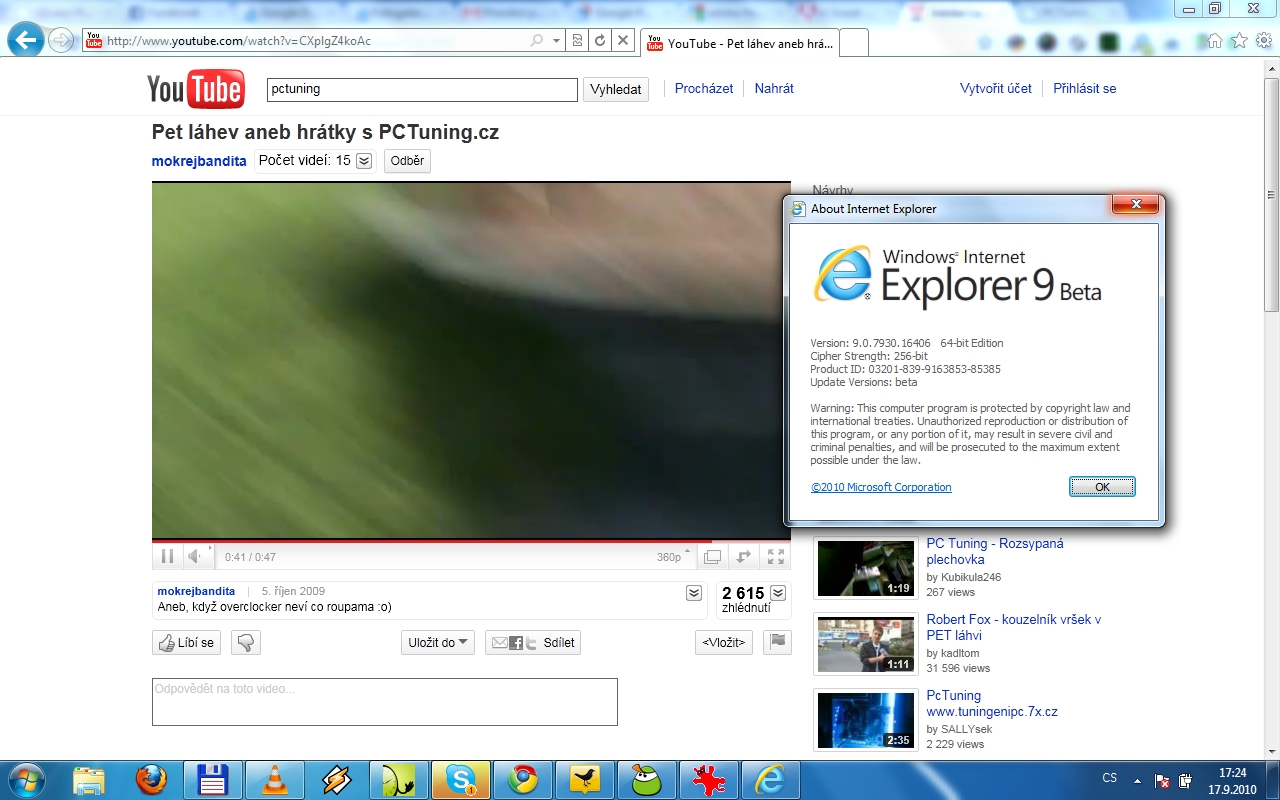Toggle expanded player size icon
This screenshot has height=800, width=1280.
coord(743,557)
